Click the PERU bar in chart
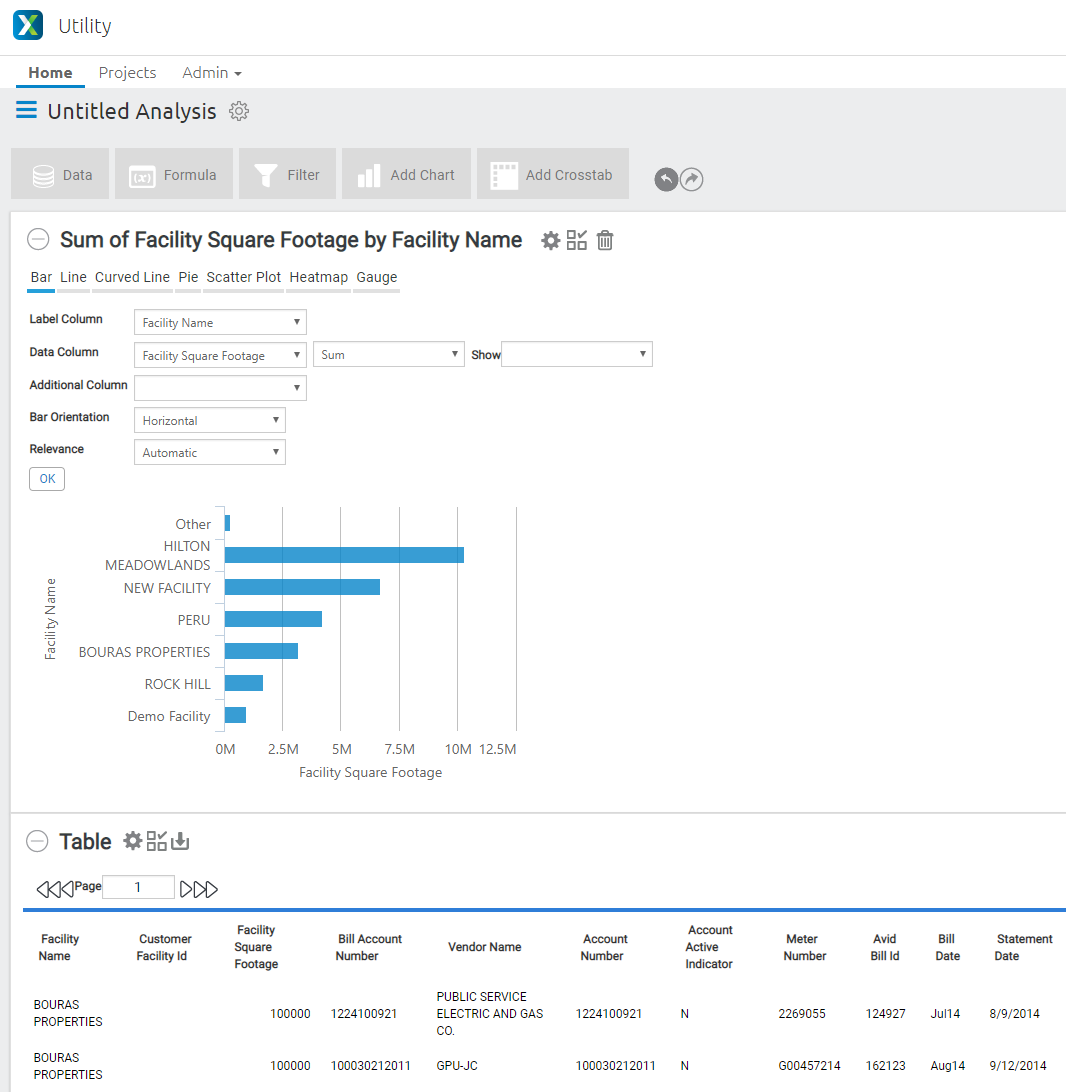Image resolution: width=1066 pixels, height=1092 pixels. 273,619
